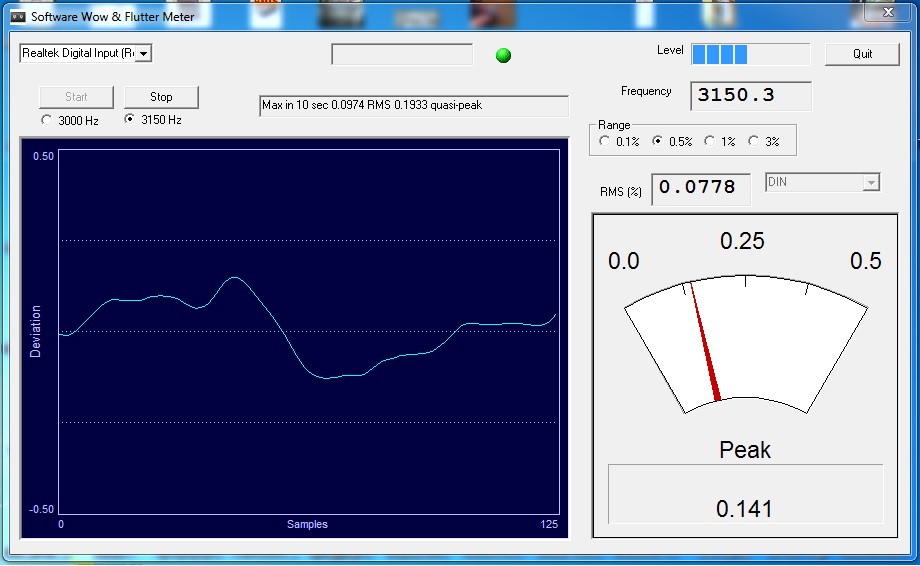Click the Level meter bar
920x566 pixels.
click(750, 55)
